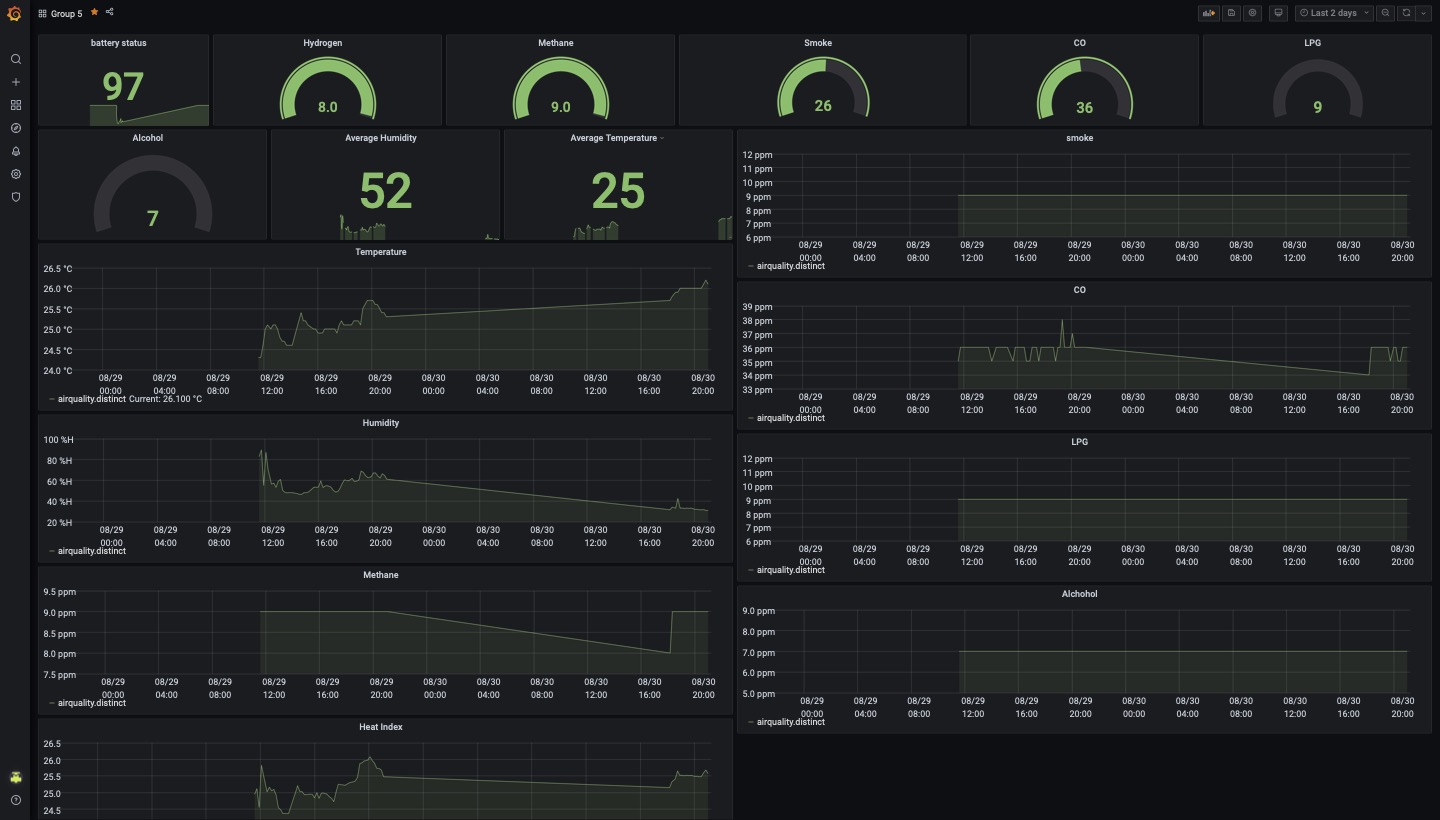The width and height of the screenshot is (1440, 820).
Task: Open the Average Temperature panel menu
Action: click(x=614, y=138)
